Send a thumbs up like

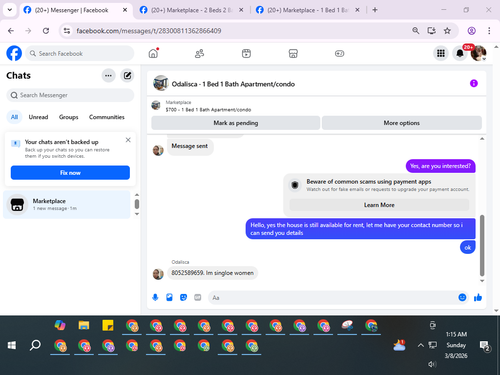point(478,297)
